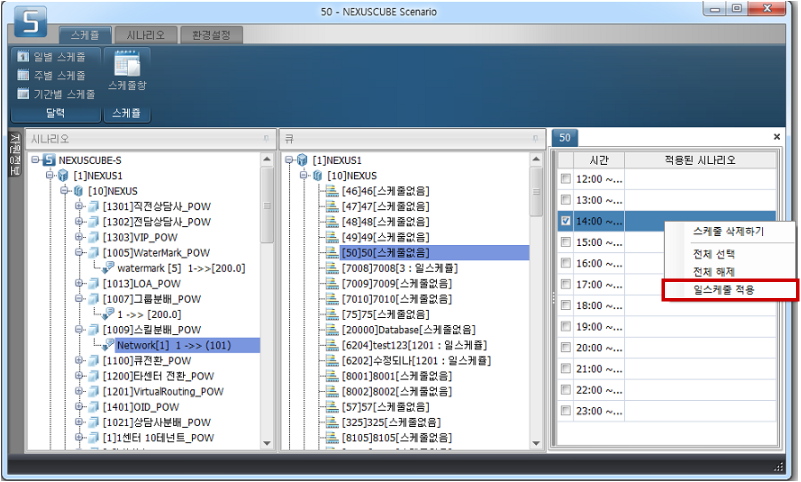Screen dimensions: 801x482
Task: Click the 적용된 시나리오 column header
Action: pyautogui.click(x=700, y=160)
